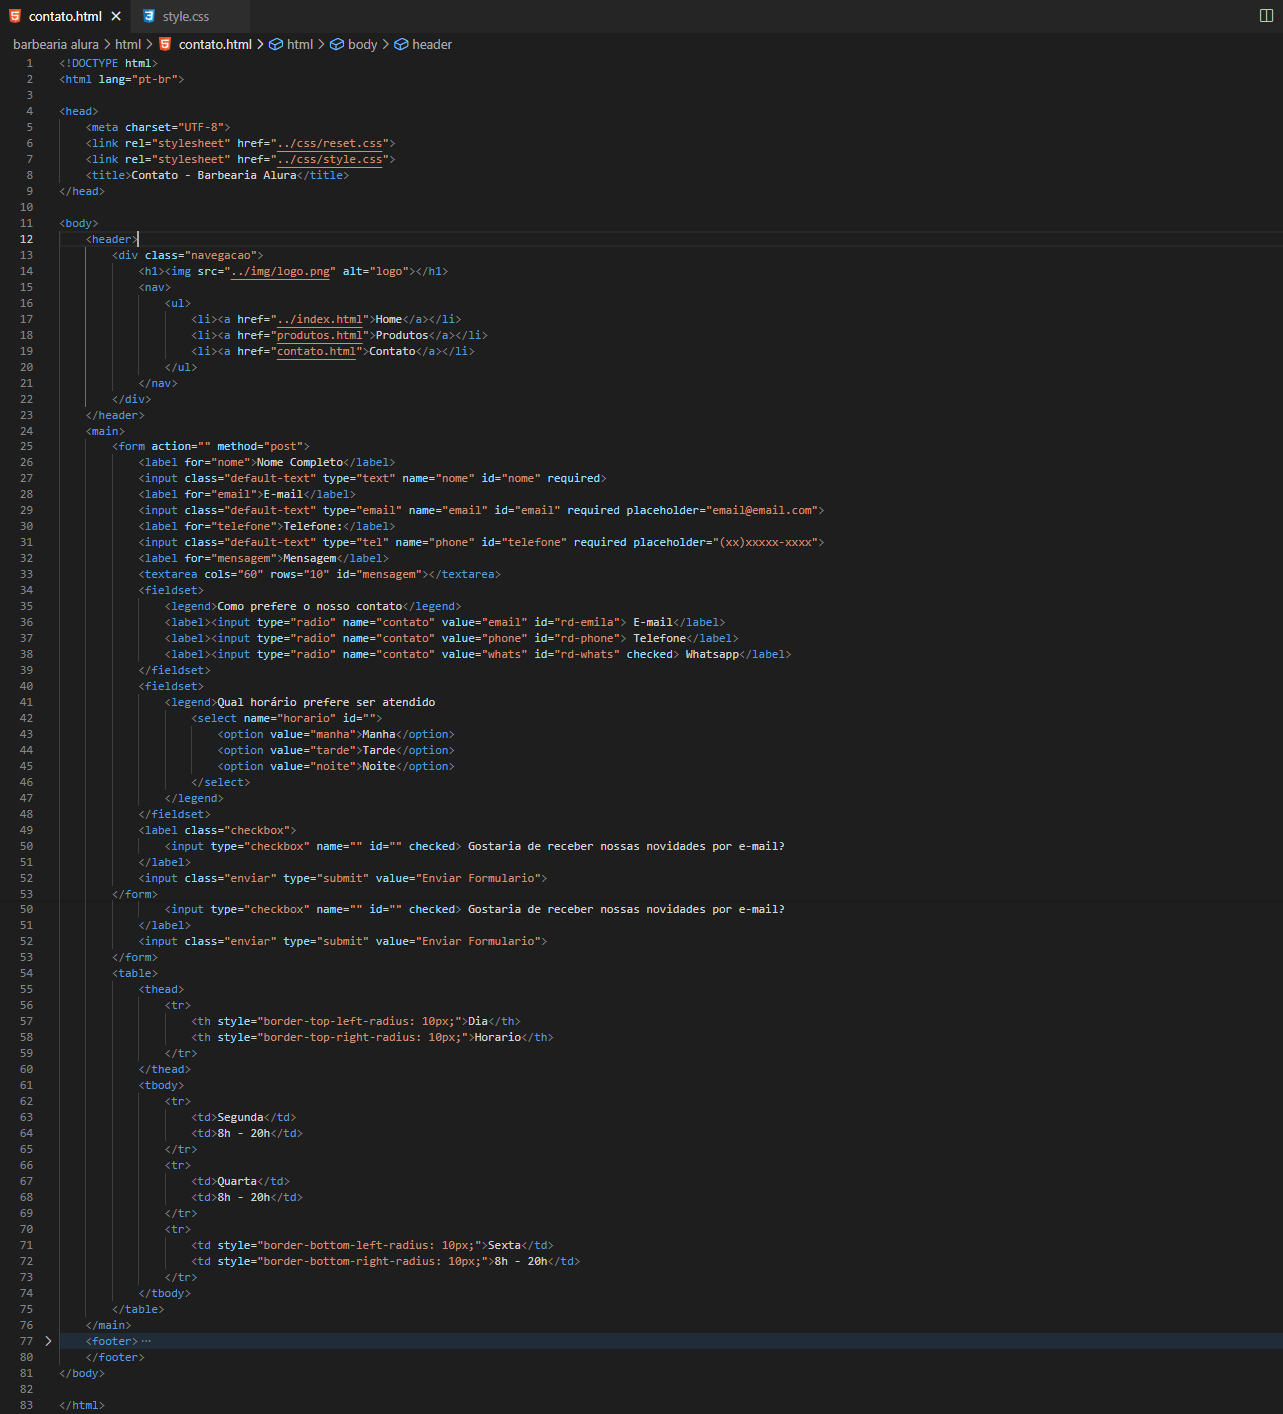Screen dimensions: 1283x1414
Task: Expand the folded footer at line 77
Action: click(48, 1341)
